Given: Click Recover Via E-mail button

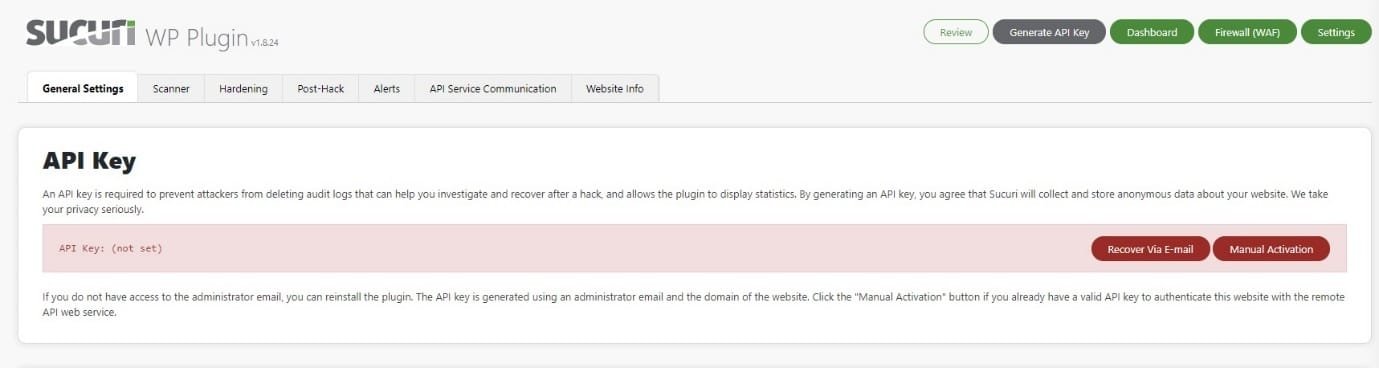Looking at the screenshot, I should pyautogui.click(x=1150, y=249).
